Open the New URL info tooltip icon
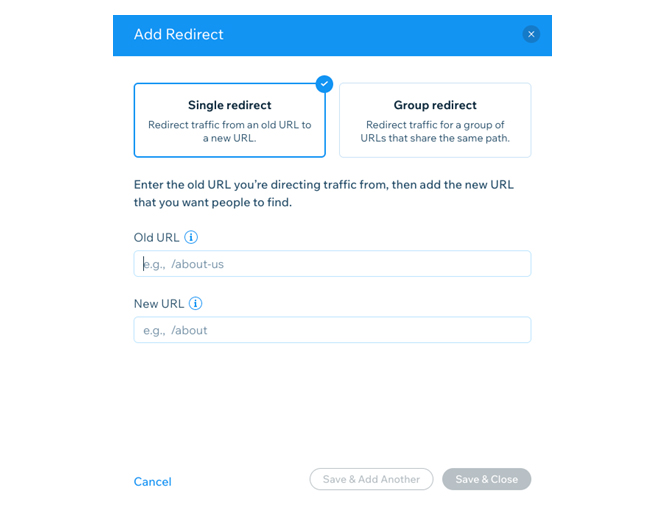665x522 pixels. [195, 303]
